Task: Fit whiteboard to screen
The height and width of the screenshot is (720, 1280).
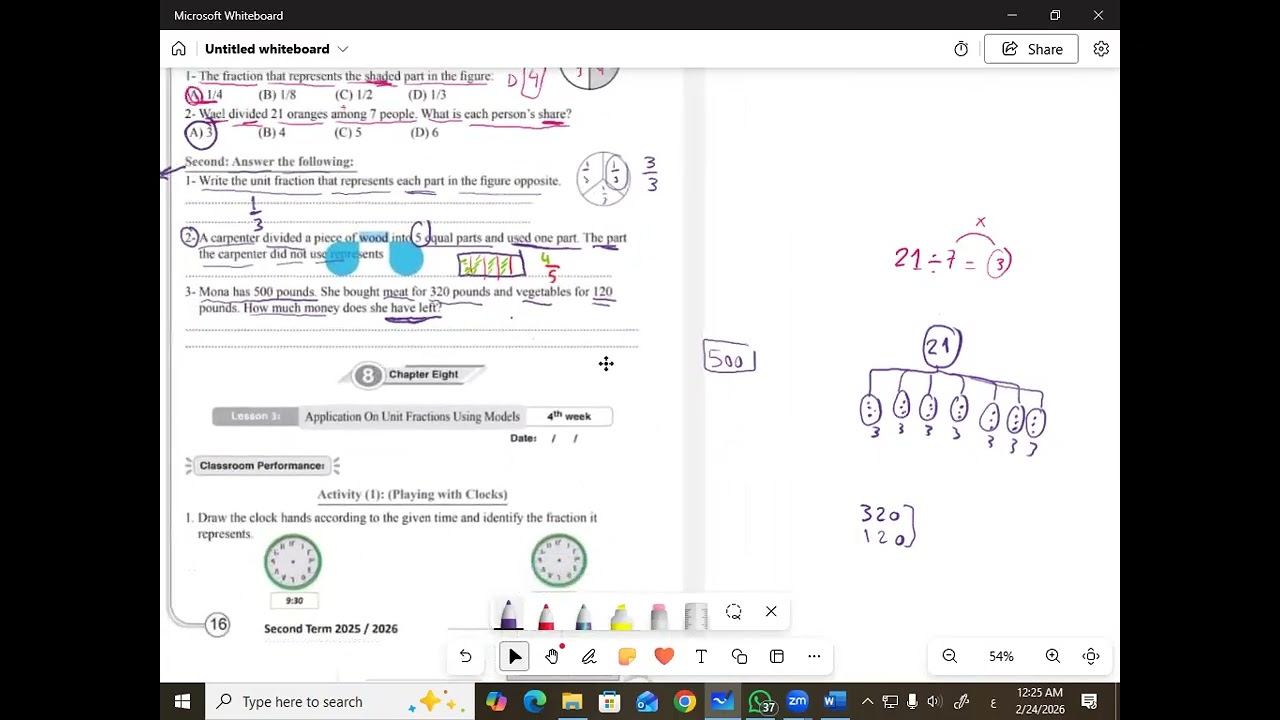Action: (1091, 656)
